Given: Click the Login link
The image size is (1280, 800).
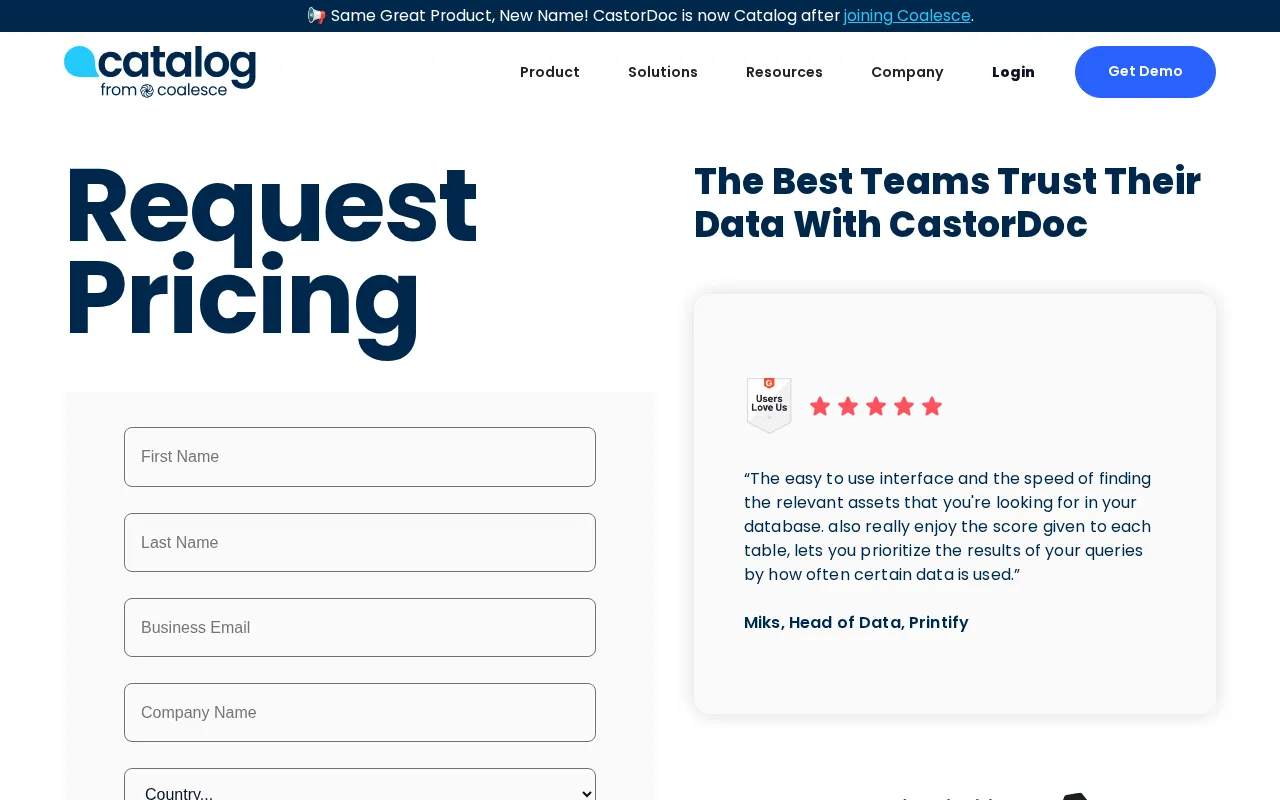Looking at the screenshot, I should 1013,72.
